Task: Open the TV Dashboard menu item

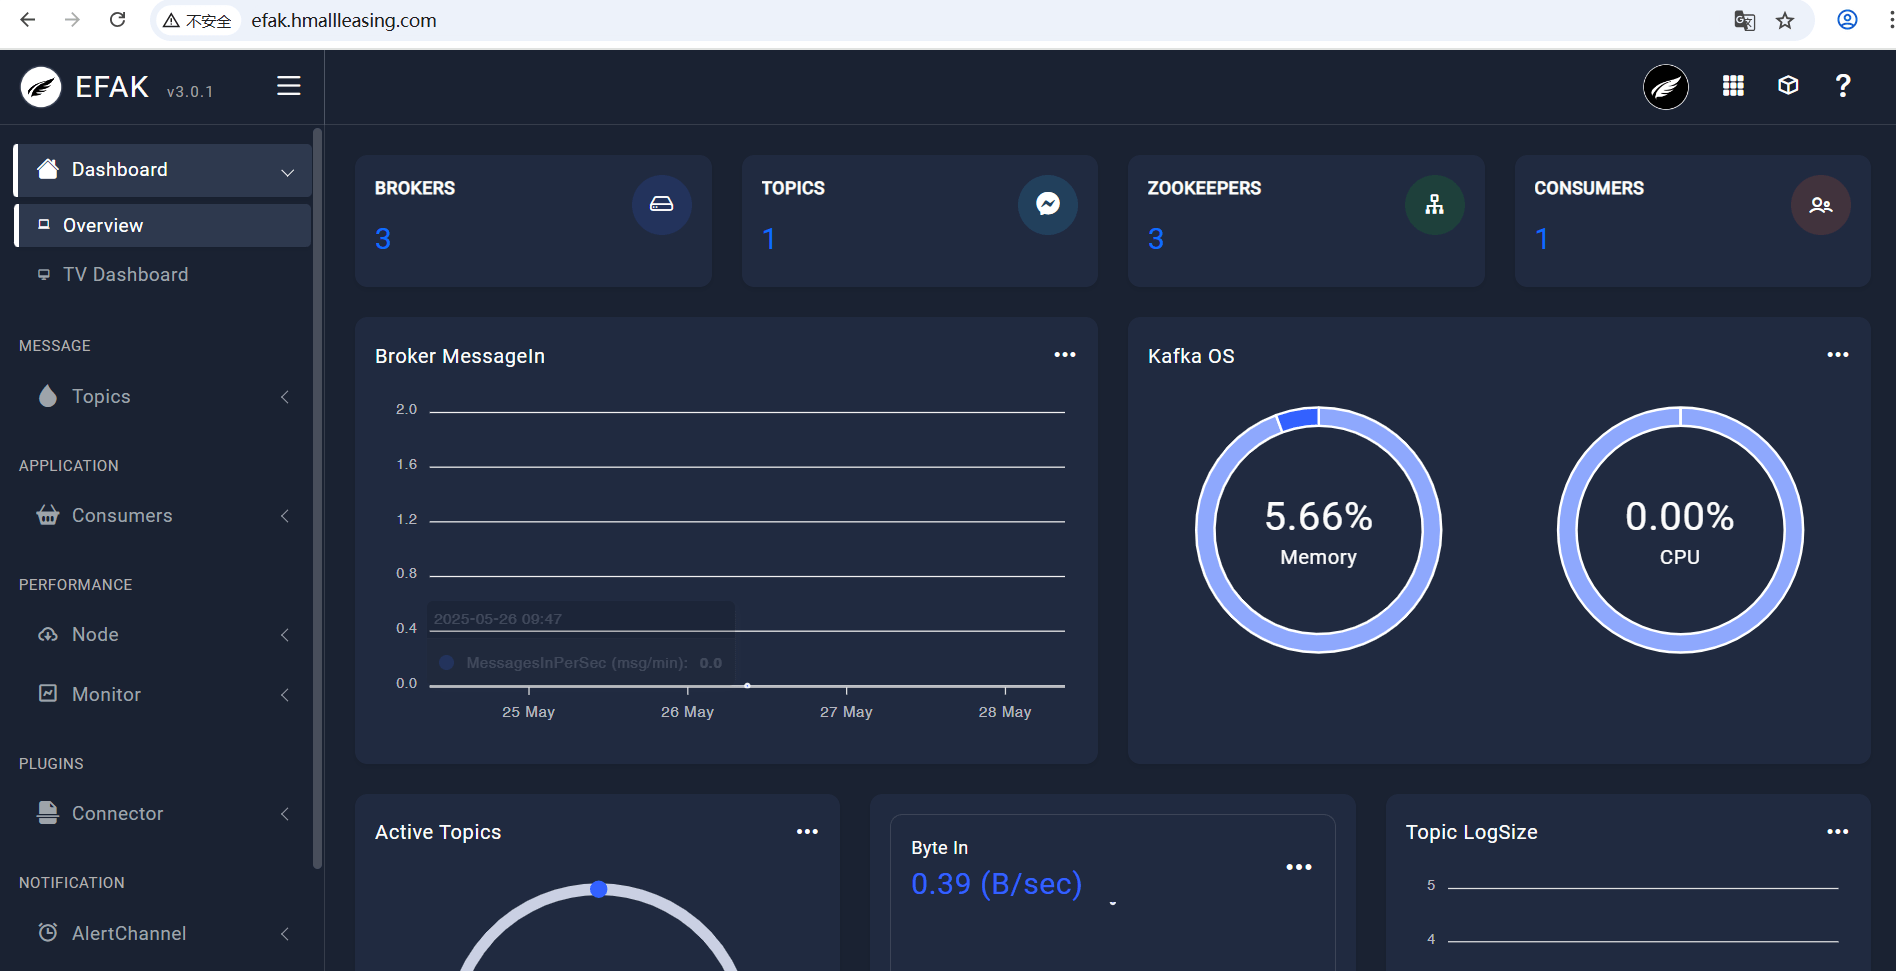Action: click(125, 275)
